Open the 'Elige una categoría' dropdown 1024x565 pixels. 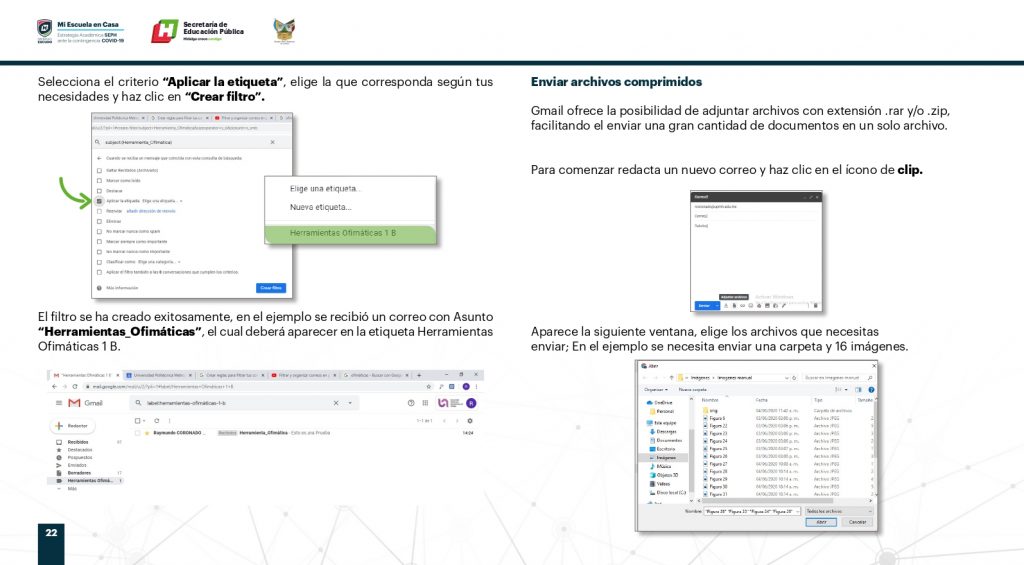click(x=159, y=262)
